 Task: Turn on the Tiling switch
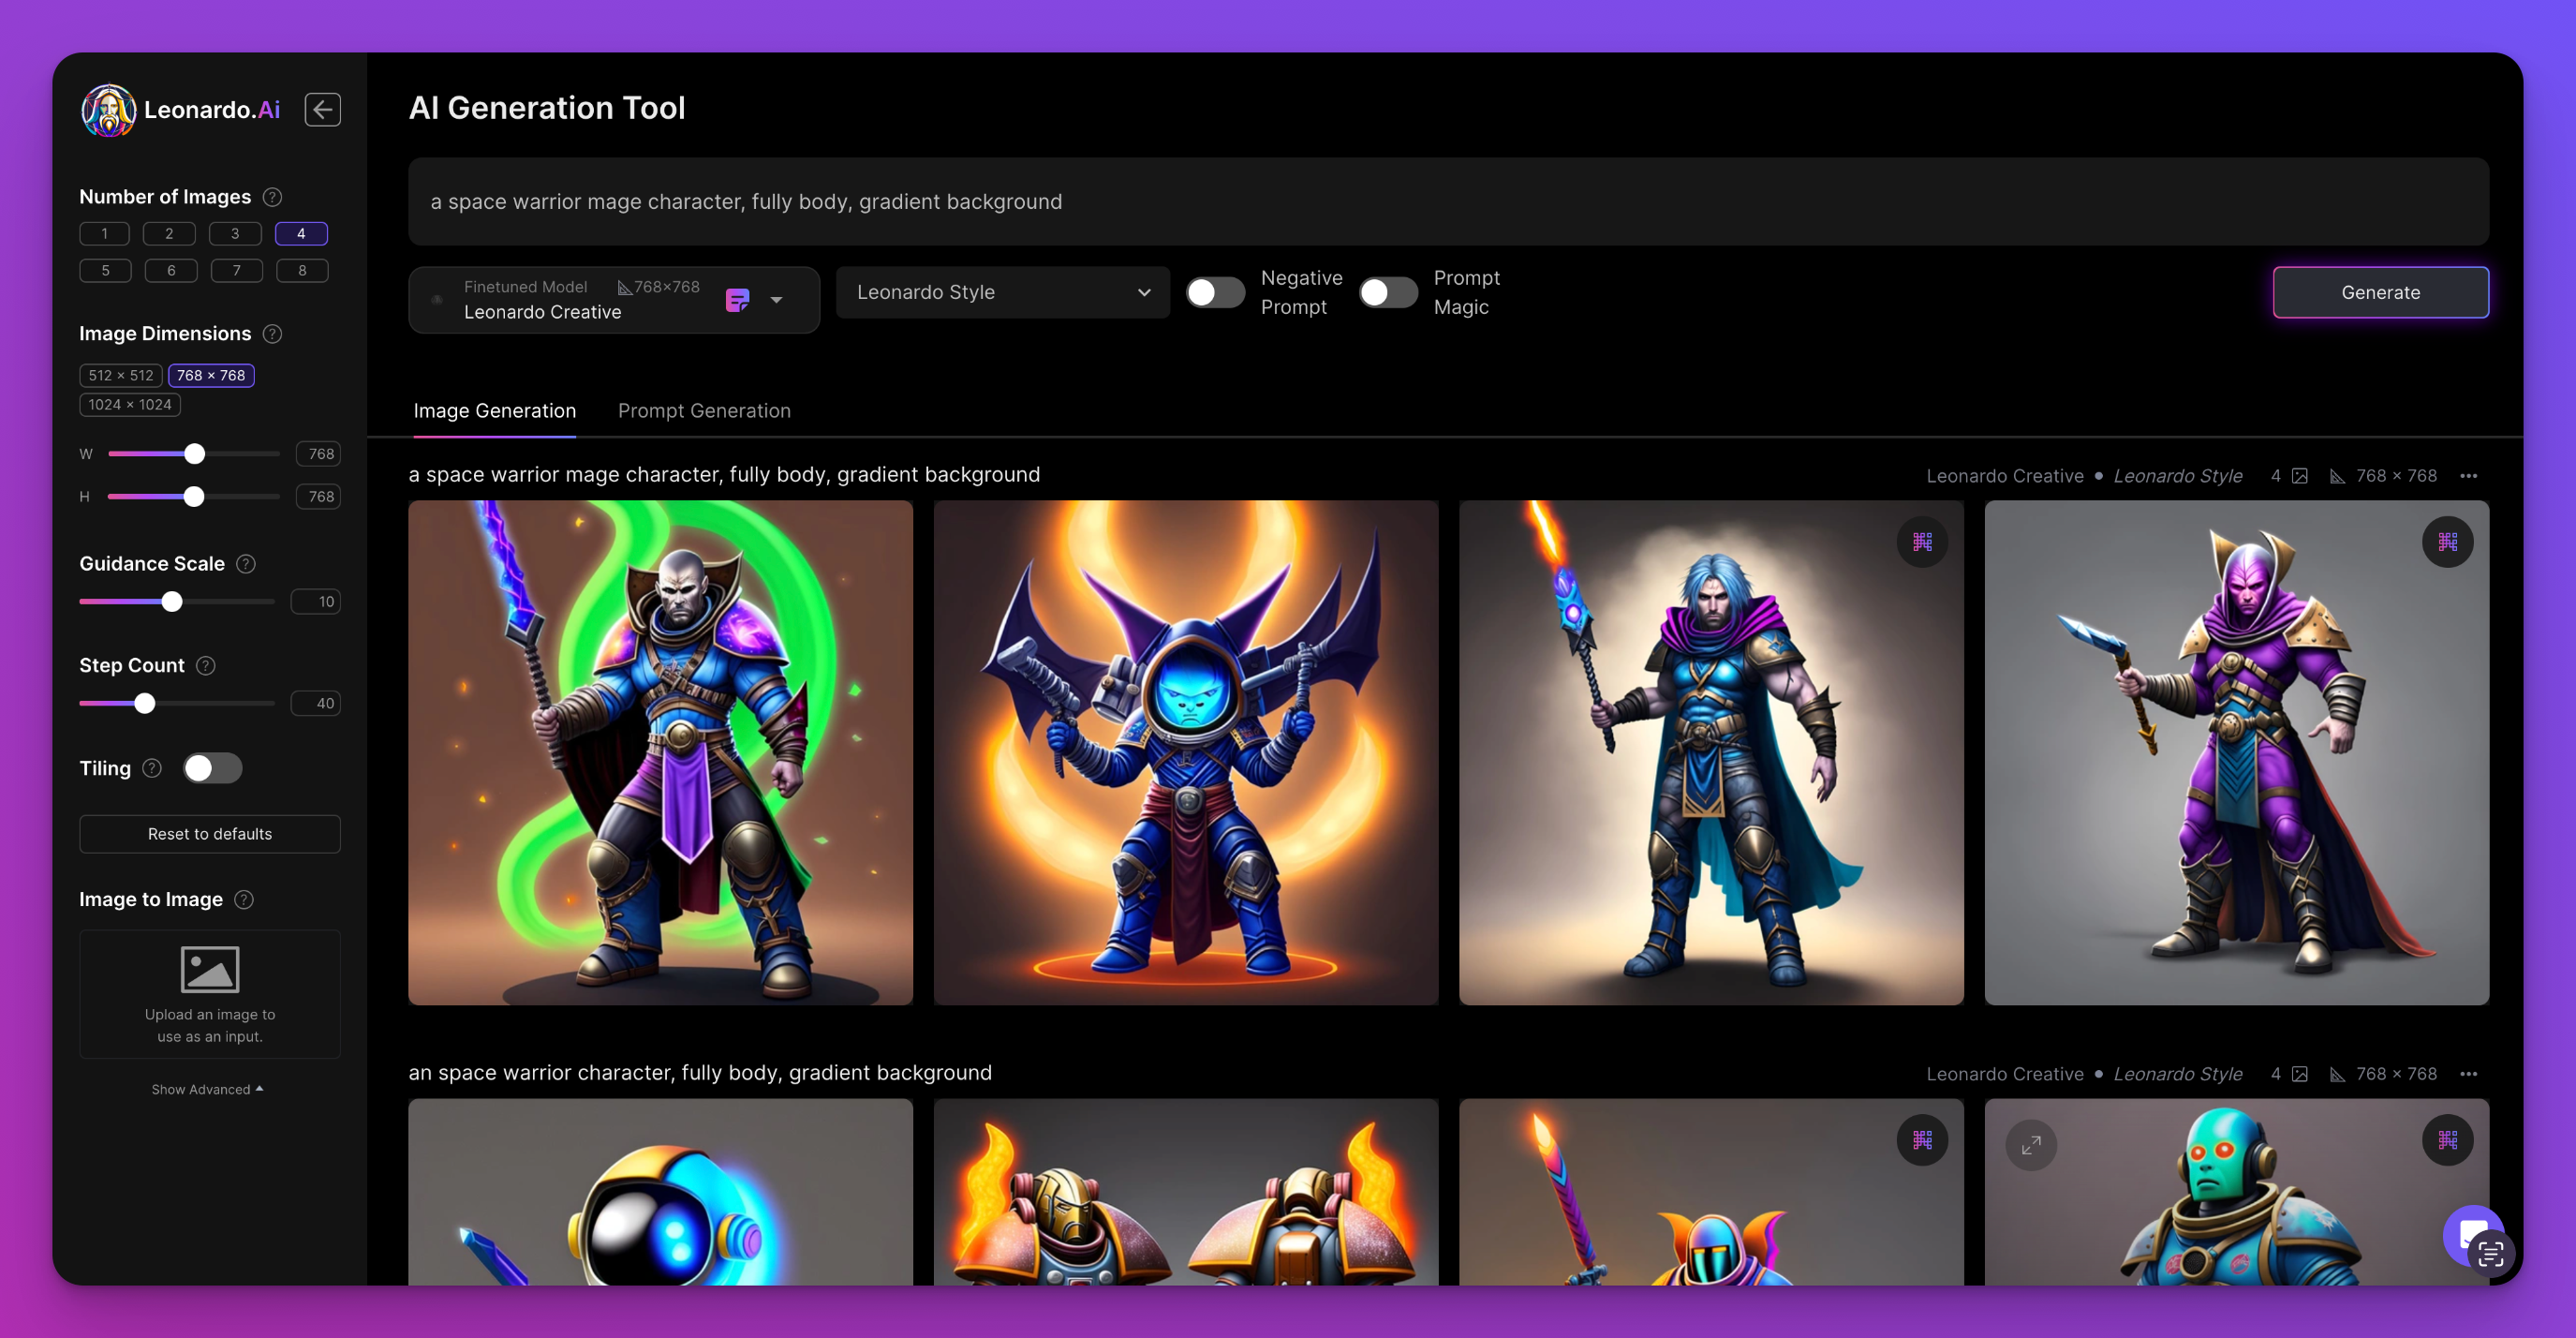(212, 768)
